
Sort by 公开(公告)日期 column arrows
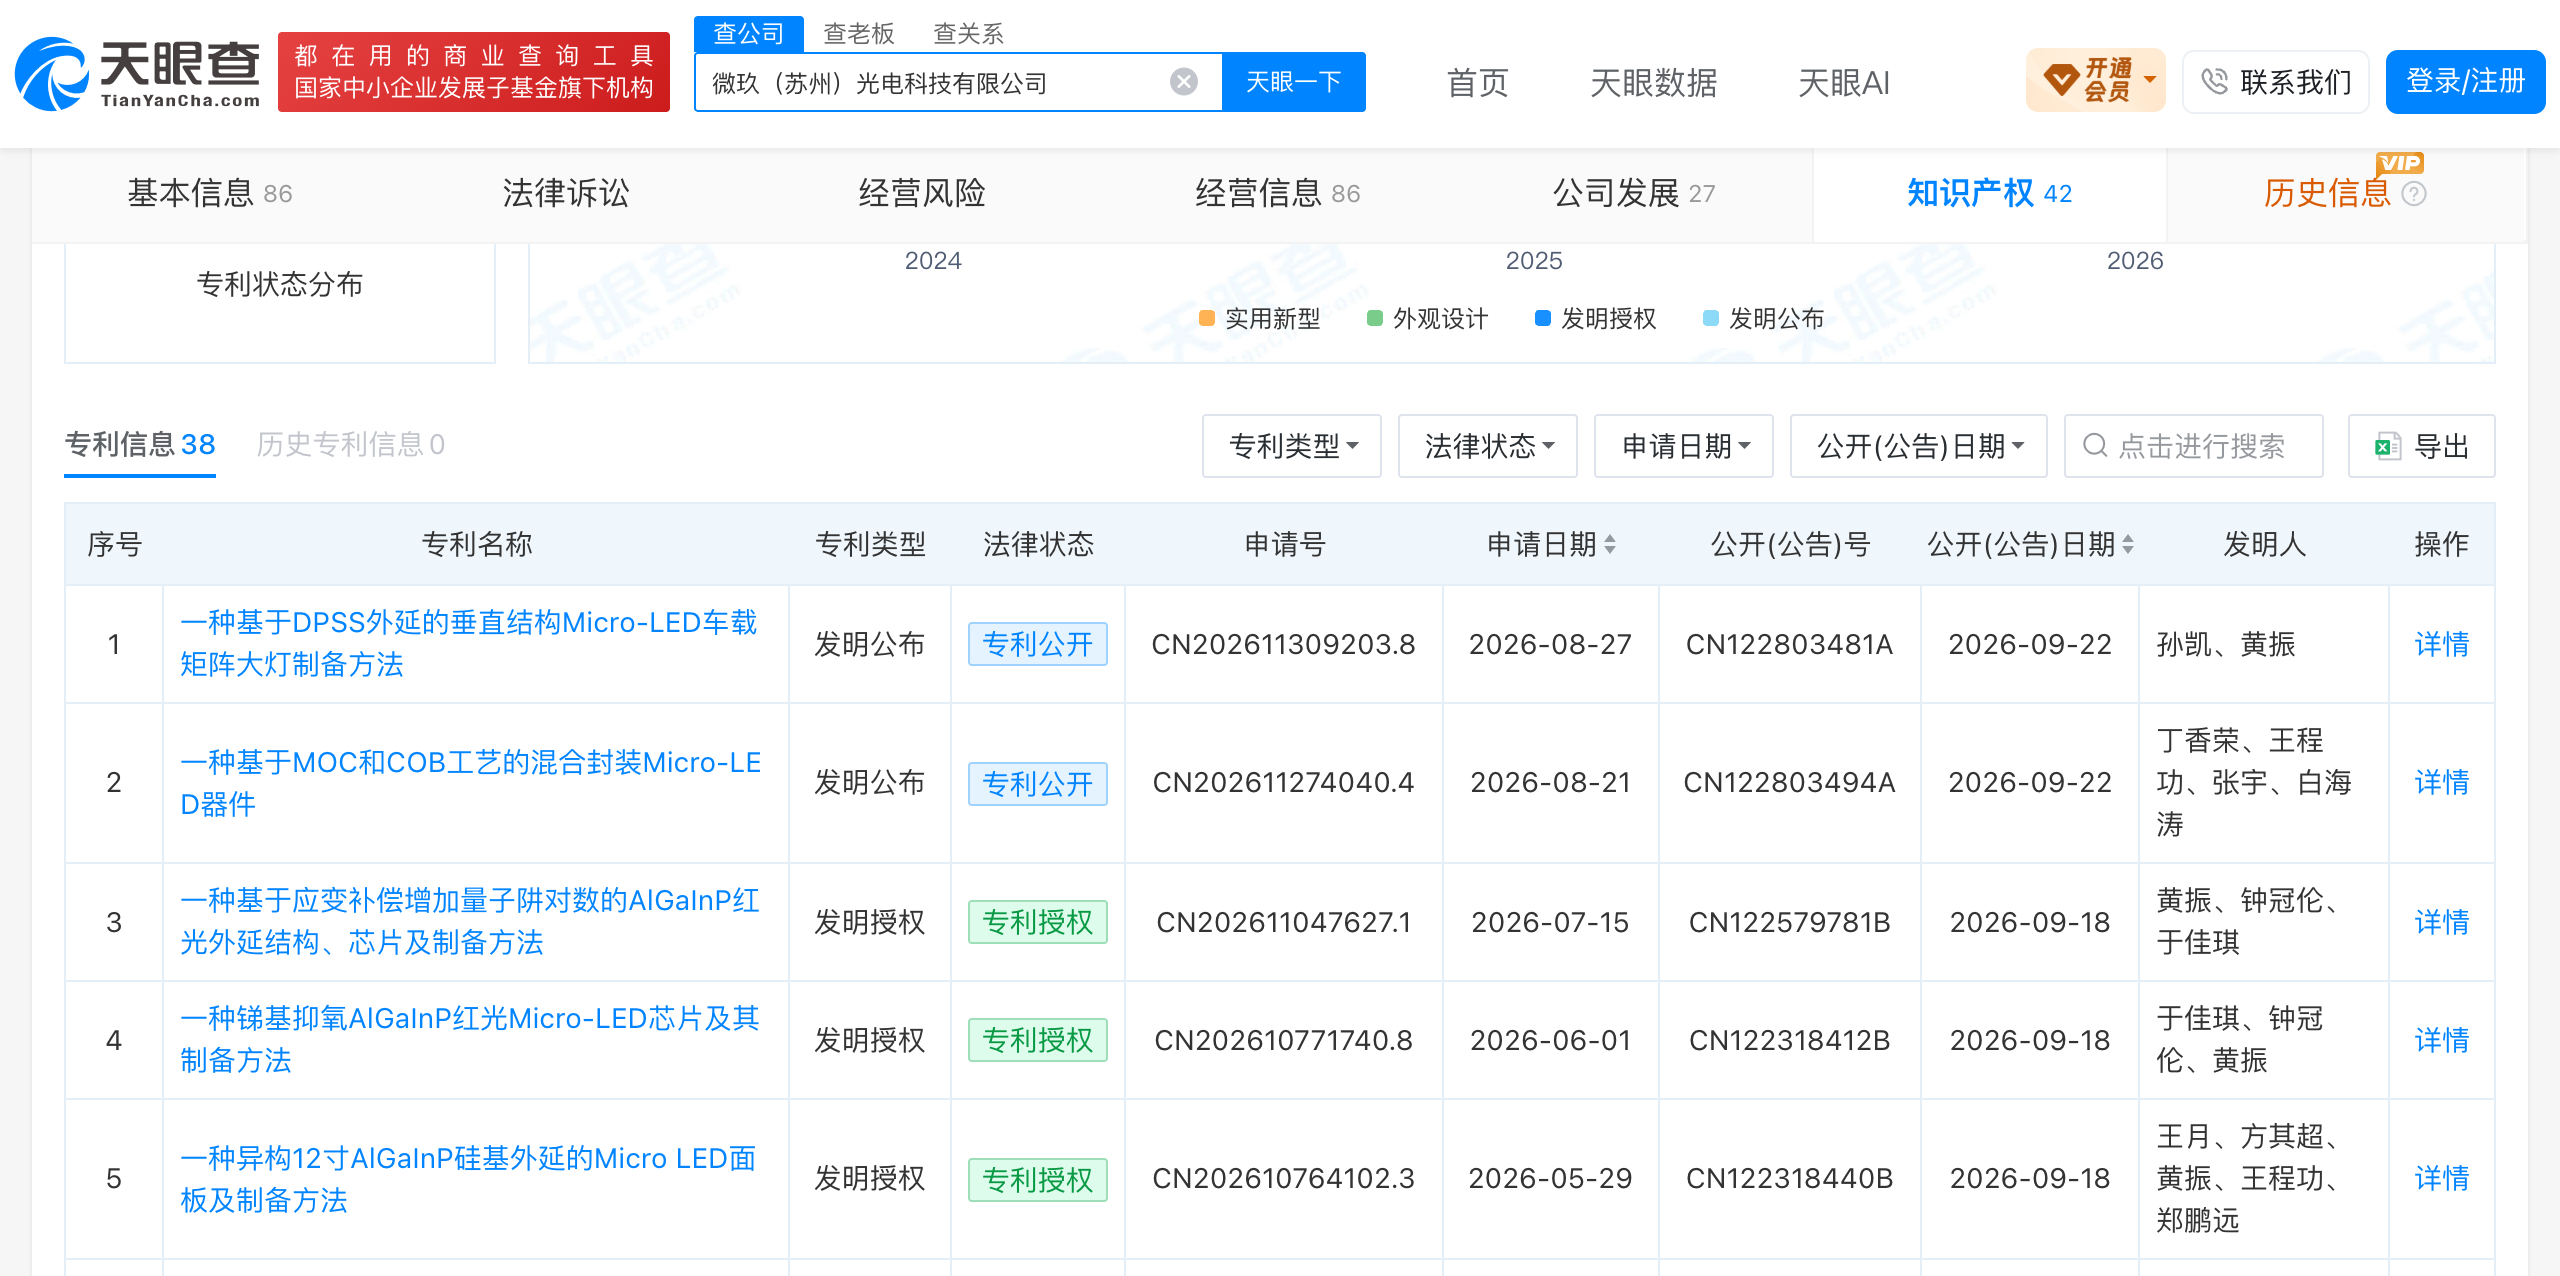tap(2128, 544)
